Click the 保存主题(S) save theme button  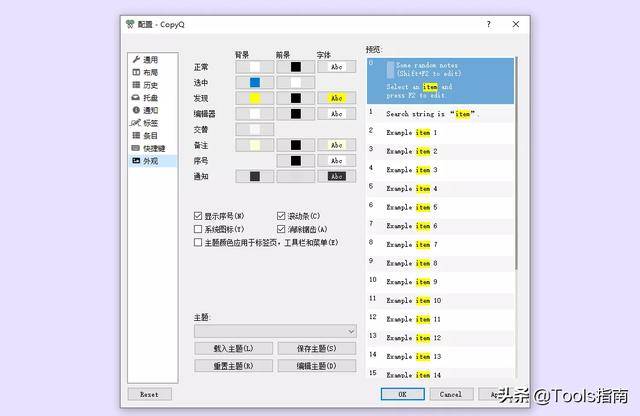[317, 348]
